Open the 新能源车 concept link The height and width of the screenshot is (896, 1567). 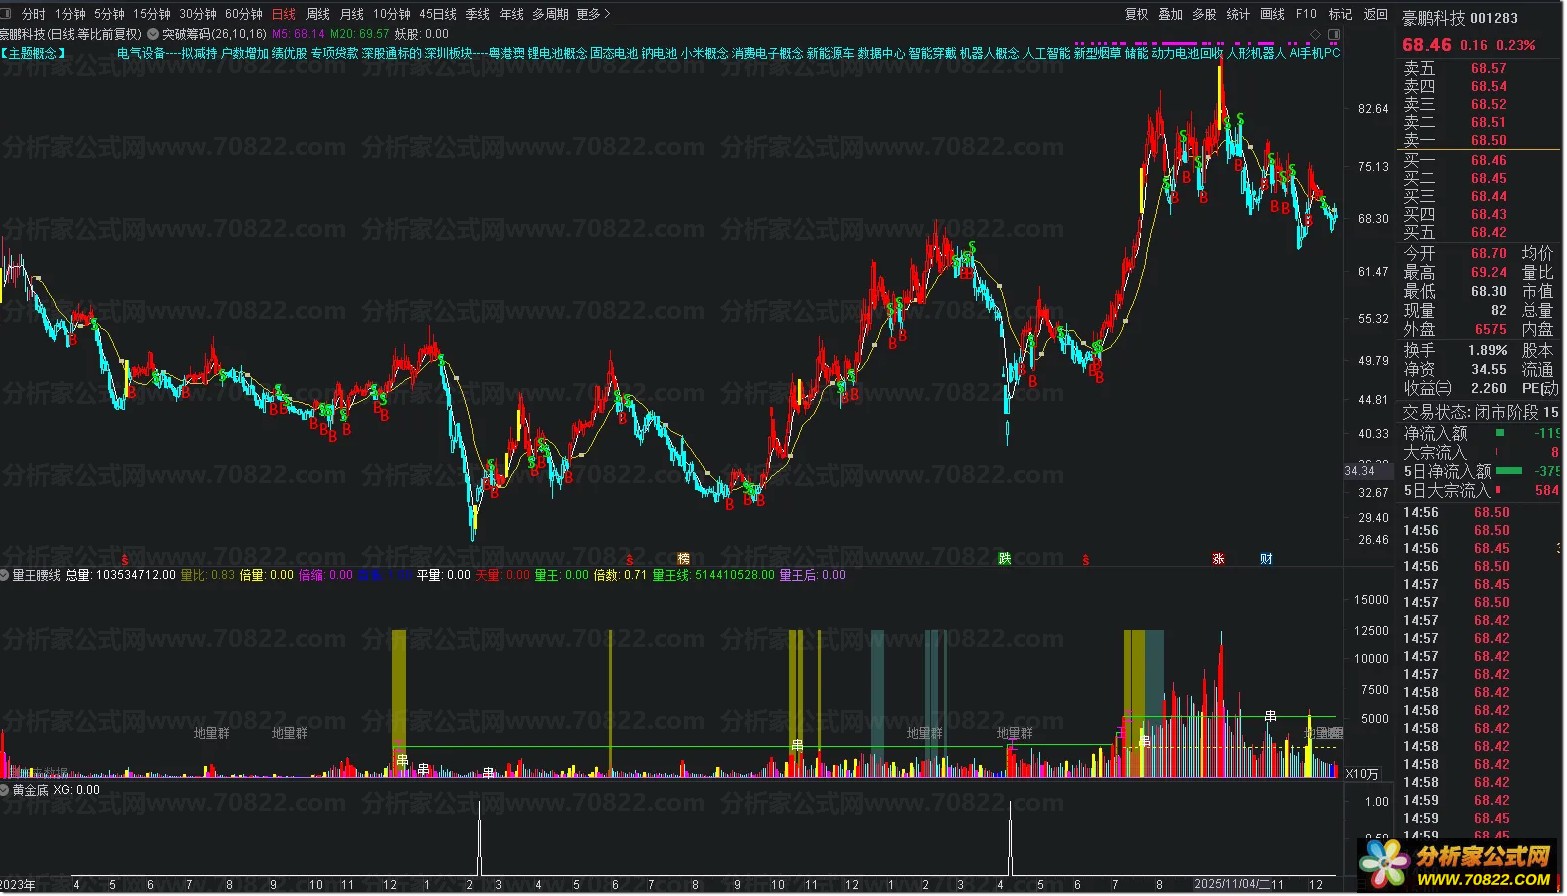(830, 53)
